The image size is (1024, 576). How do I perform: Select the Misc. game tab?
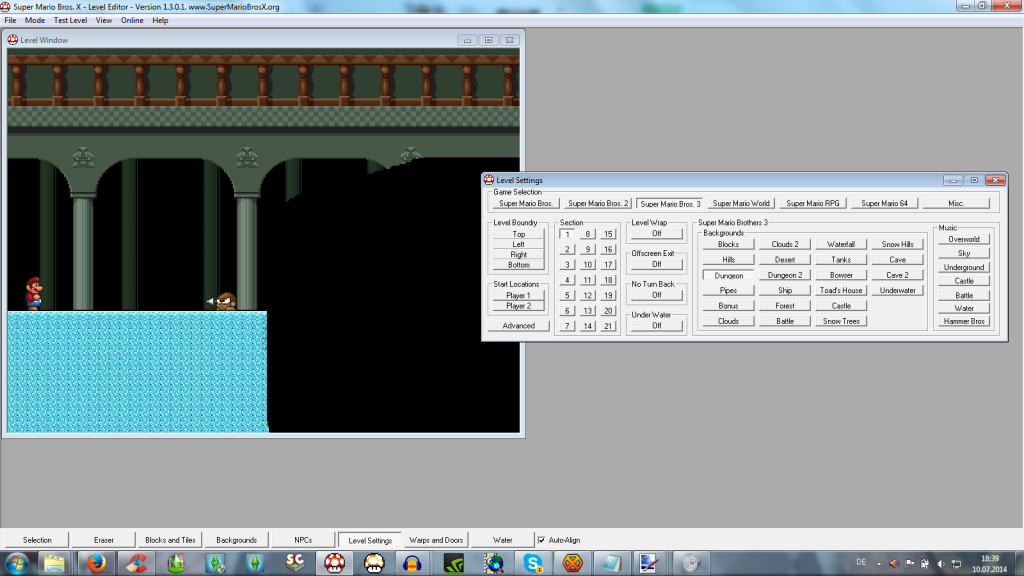click(956, 203)
